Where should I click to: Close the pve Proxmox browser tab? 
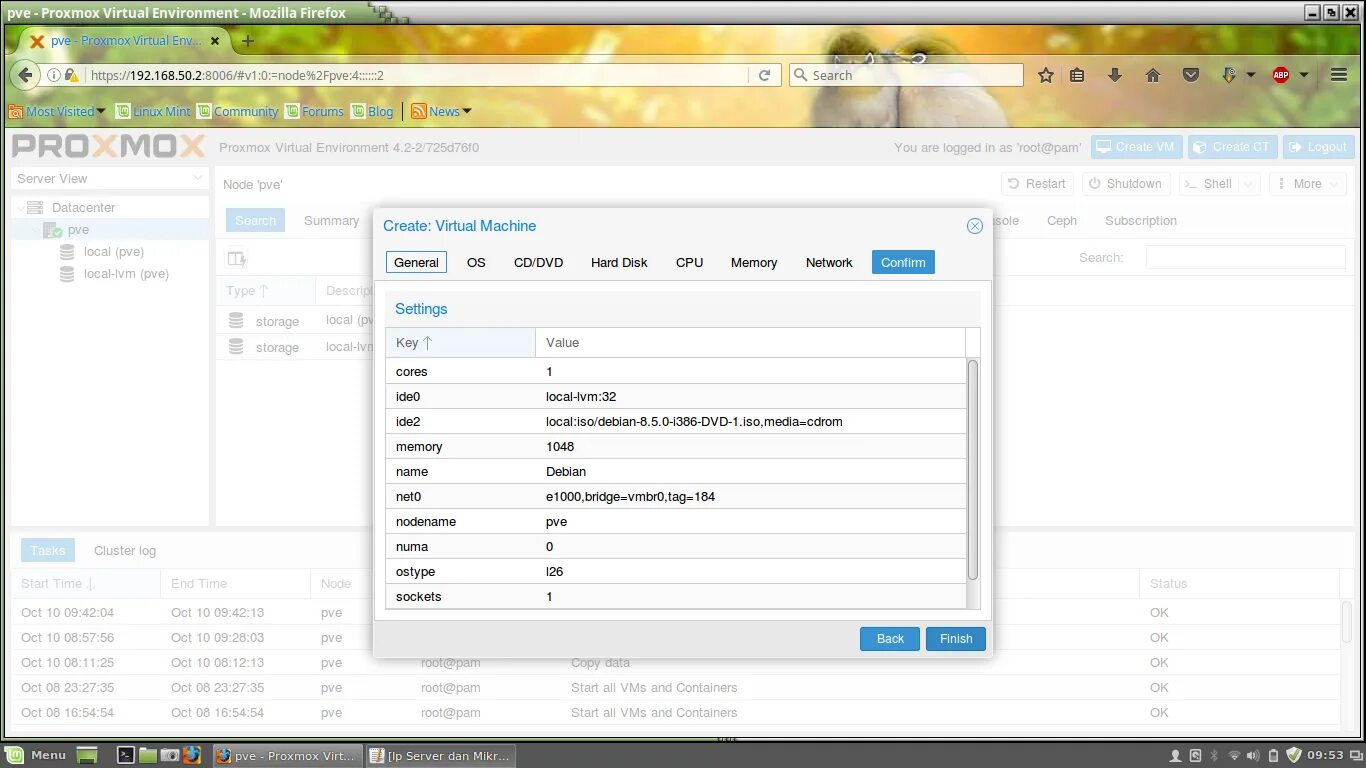[x=215, y=41]
